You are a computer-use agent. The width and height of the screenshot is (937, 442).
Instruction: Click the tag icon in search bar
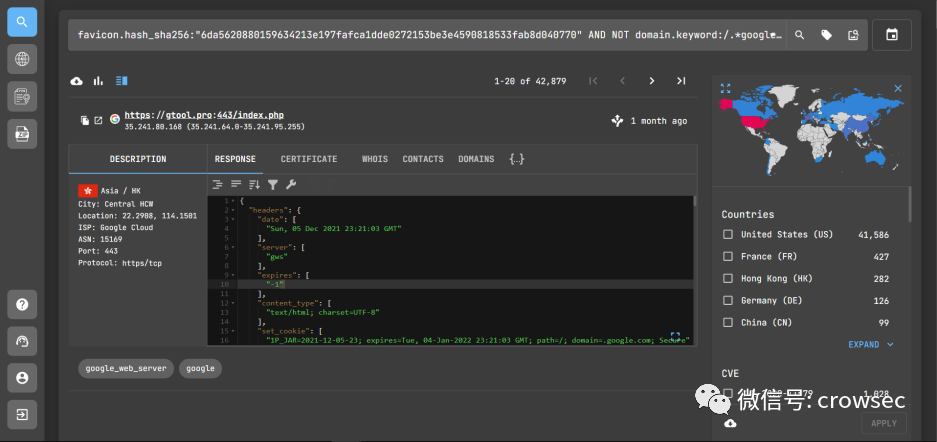[x=826, y=35]
